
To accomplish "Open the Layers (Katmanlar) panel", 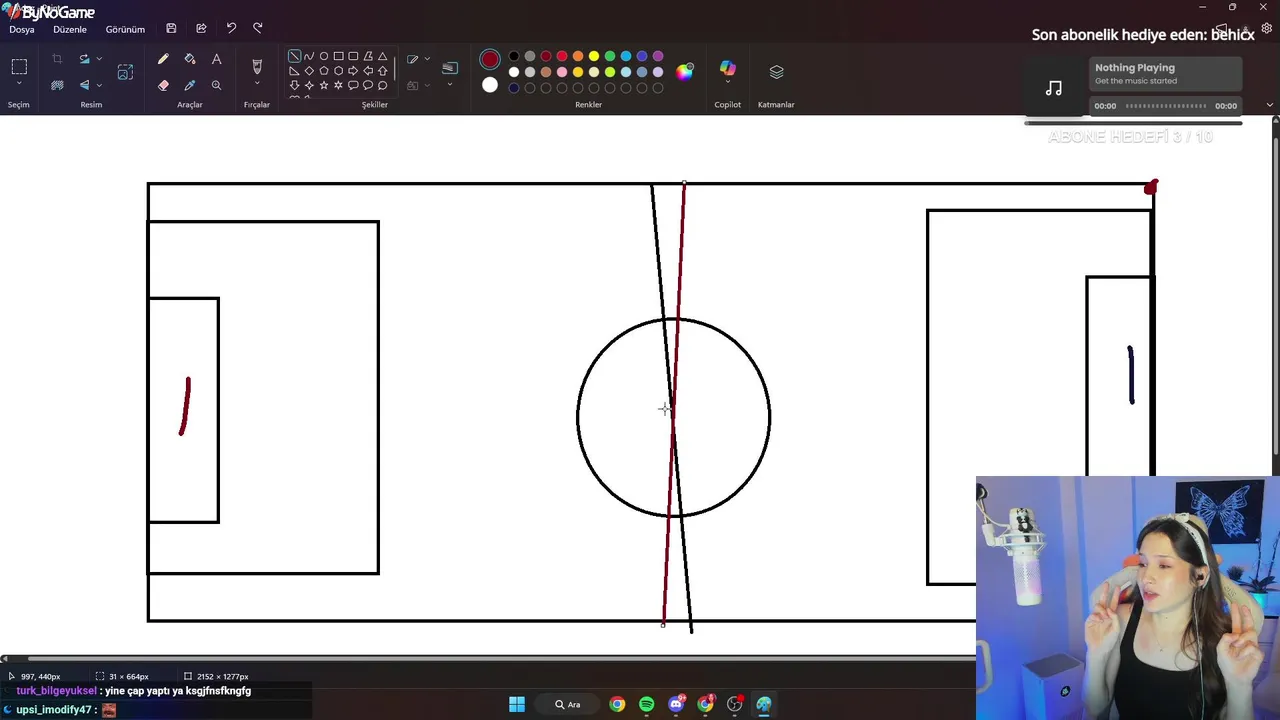I will point(776,72).
